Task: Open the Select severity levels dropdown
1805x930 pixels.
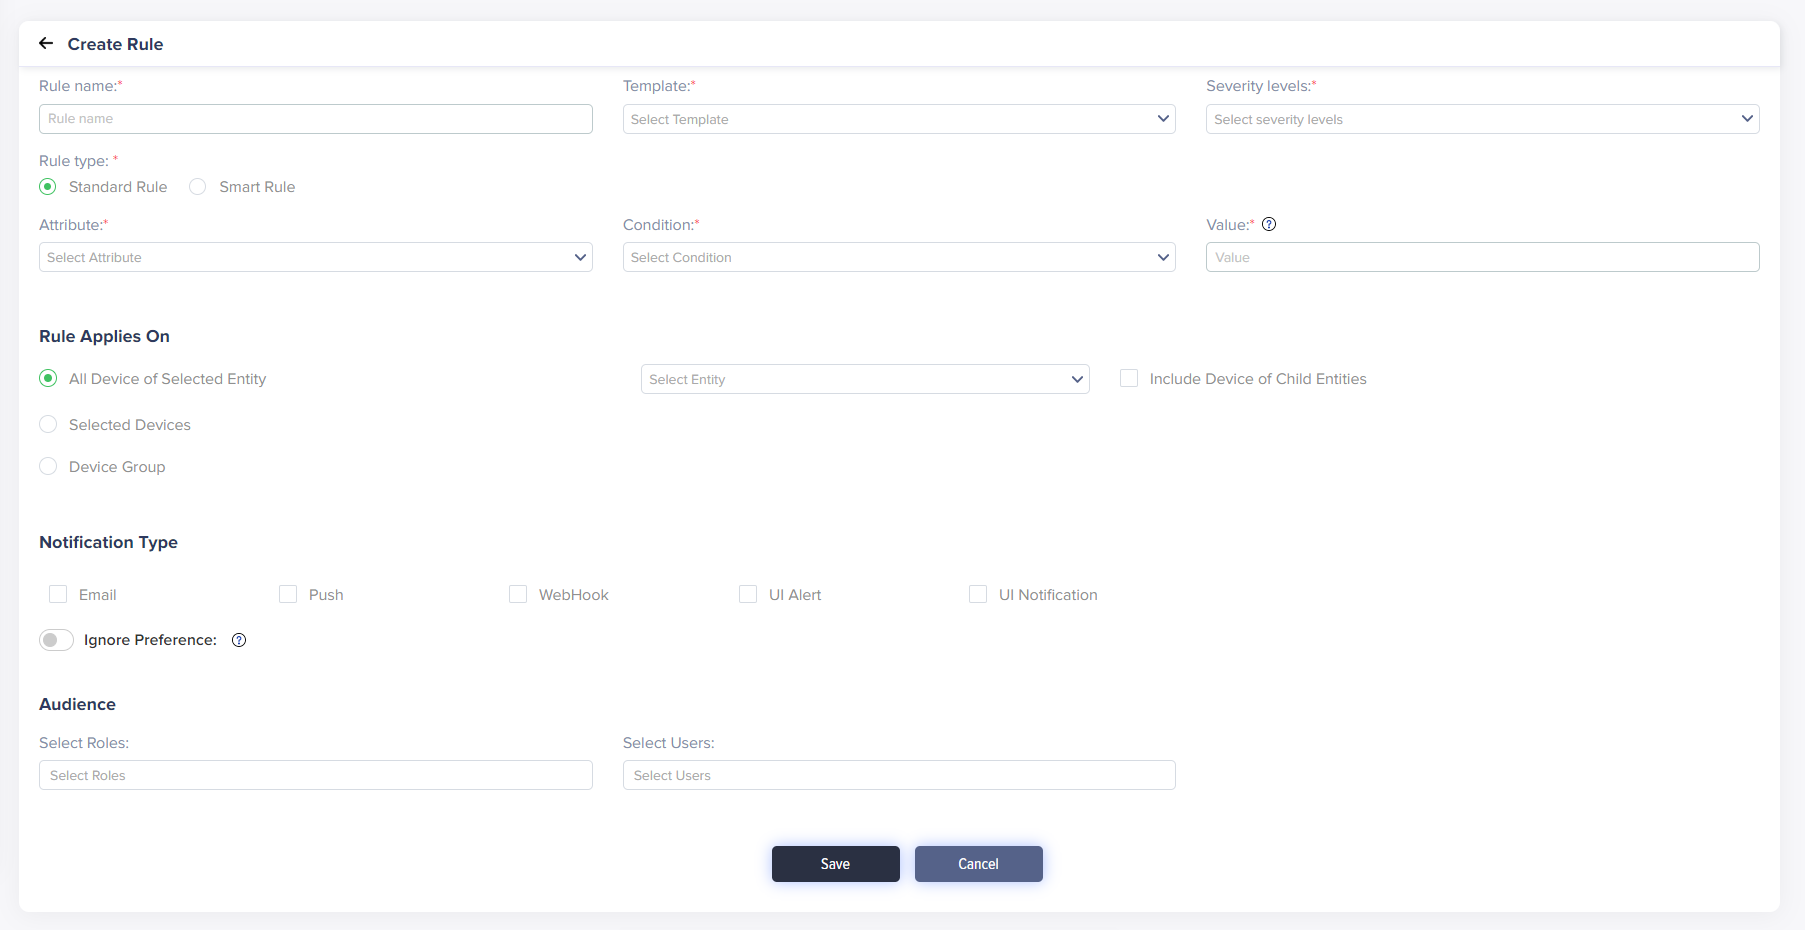Action: tap(1482, 119)
